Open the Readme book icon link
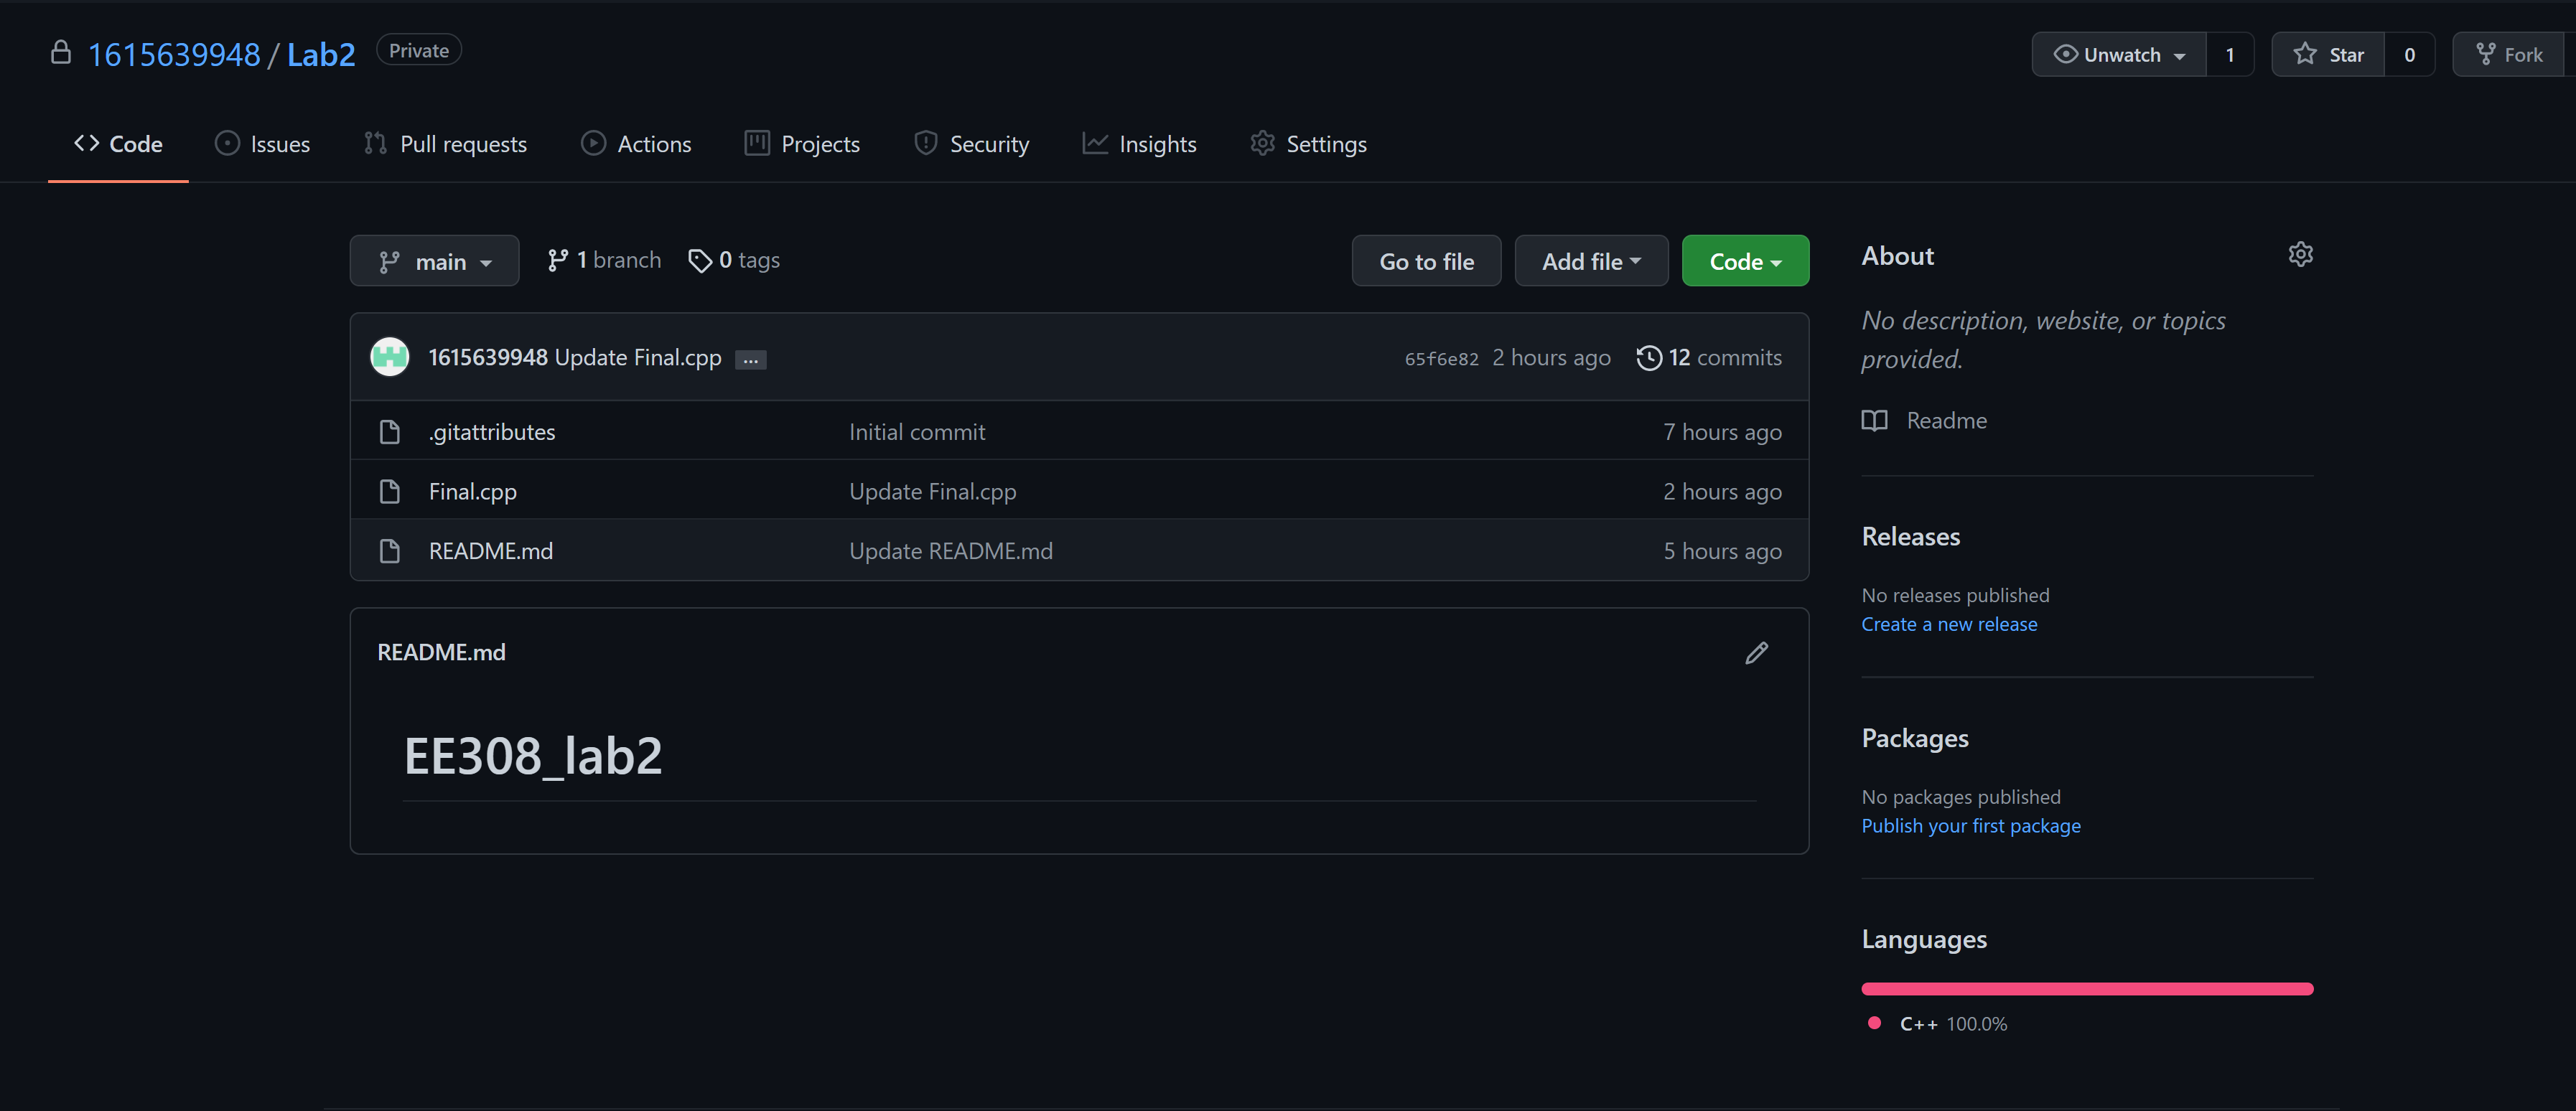The image size is (2576, 1111). (x=1875, y=421)
